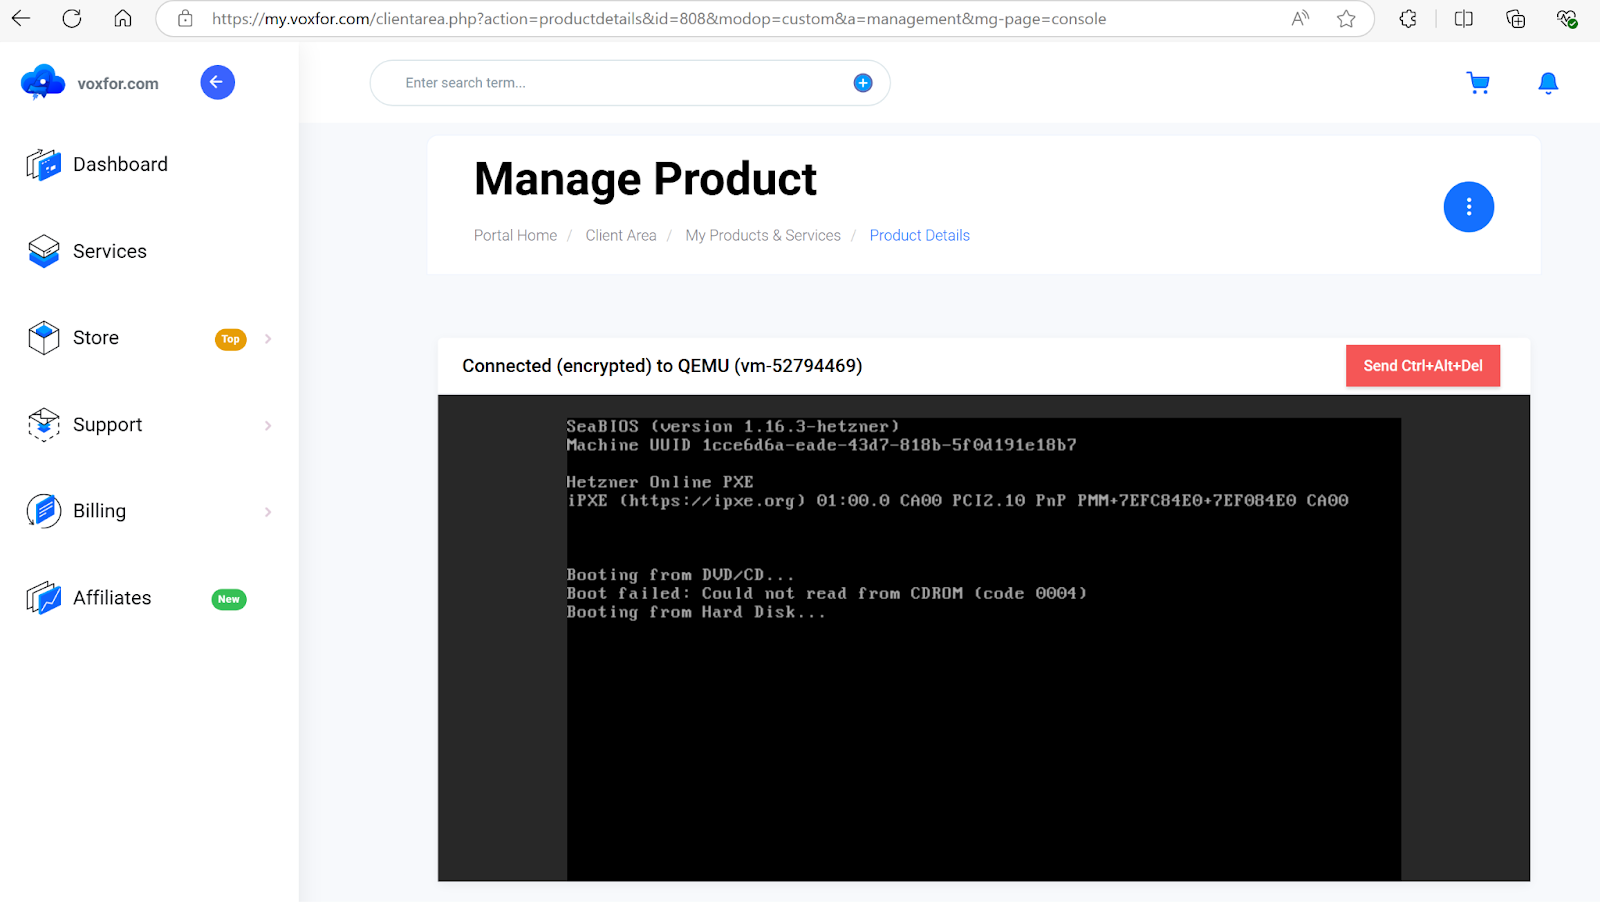The height and width of the screenshot is (902, 1600).
Task: Go to My Products & Services breadcrumb
Action: (763, 235)
